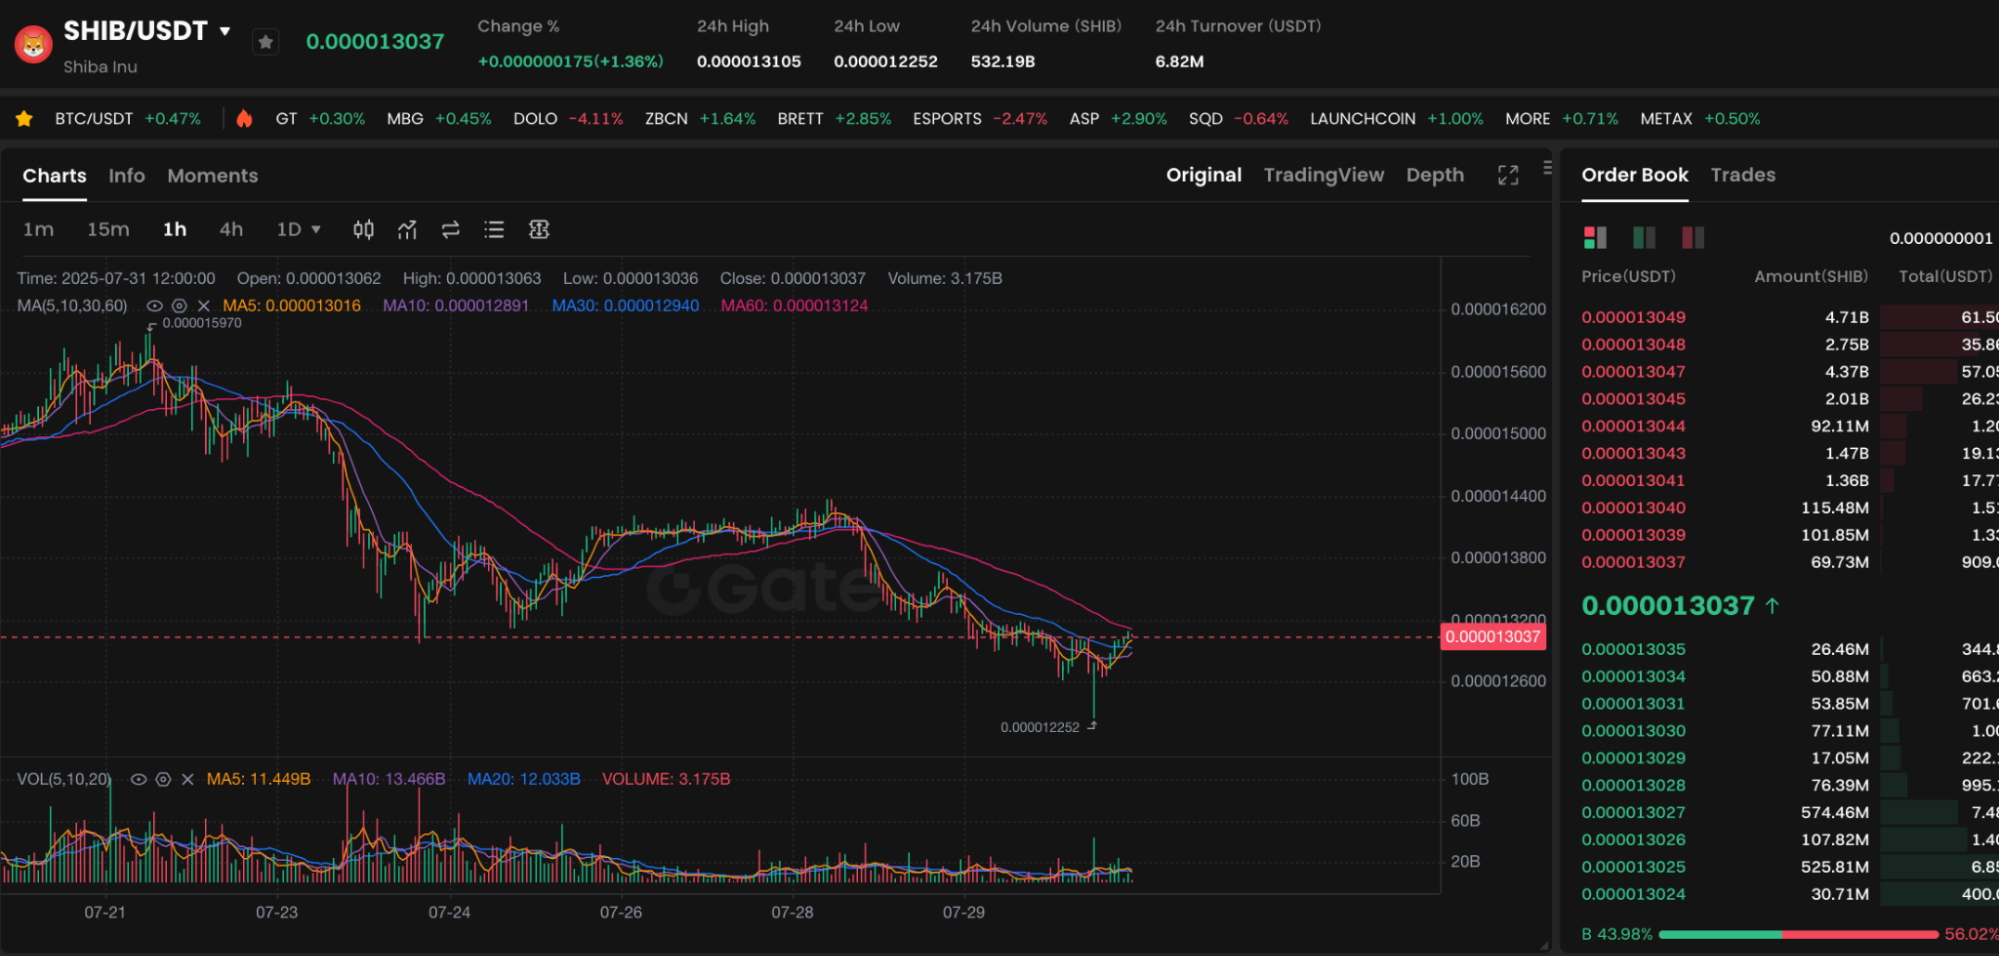Image resolution: width=1999 pixels, height=956 pixels.
Task: Switch to the TradingView chart
Action: coord(1324,175)
